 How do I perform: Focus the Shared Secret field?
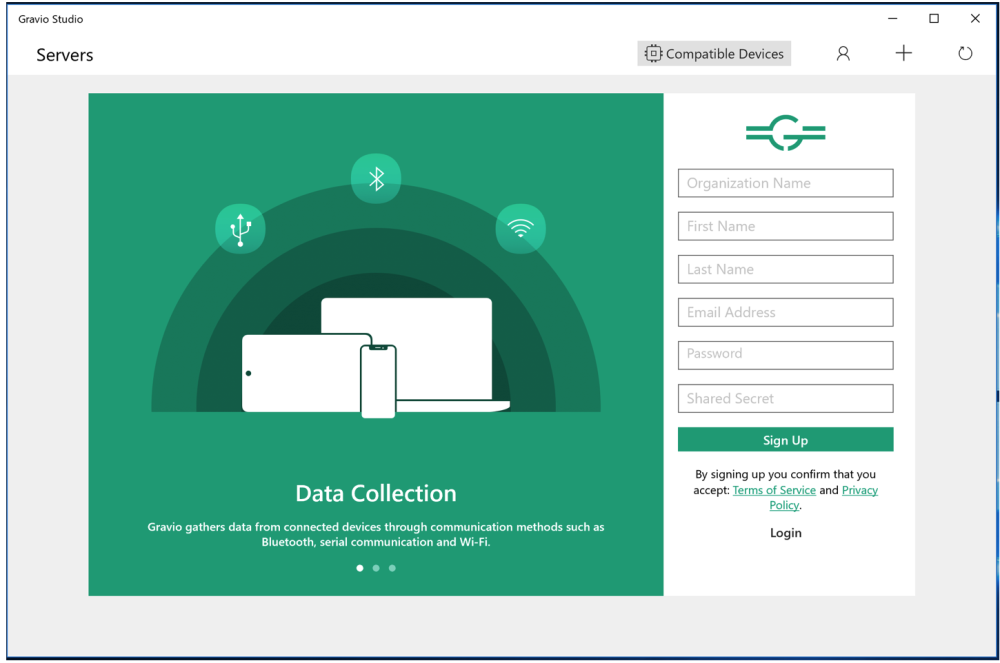click(785, 398)
